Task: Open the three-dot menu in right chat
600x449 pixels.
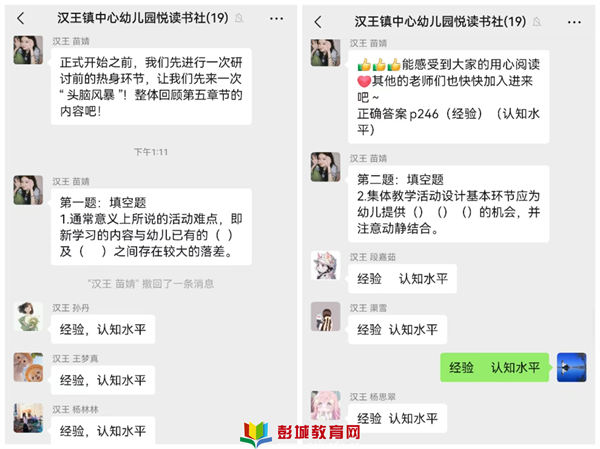Action: tap(574, 22)
